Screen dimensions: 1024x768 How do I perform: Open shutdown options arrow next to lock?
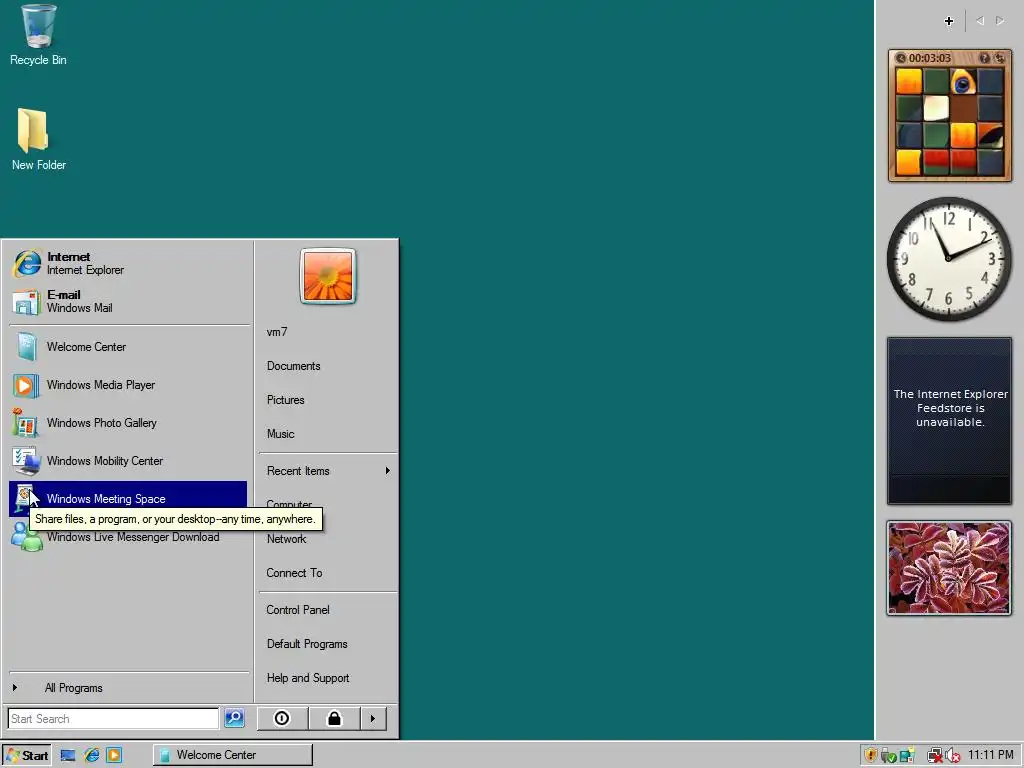373,718
